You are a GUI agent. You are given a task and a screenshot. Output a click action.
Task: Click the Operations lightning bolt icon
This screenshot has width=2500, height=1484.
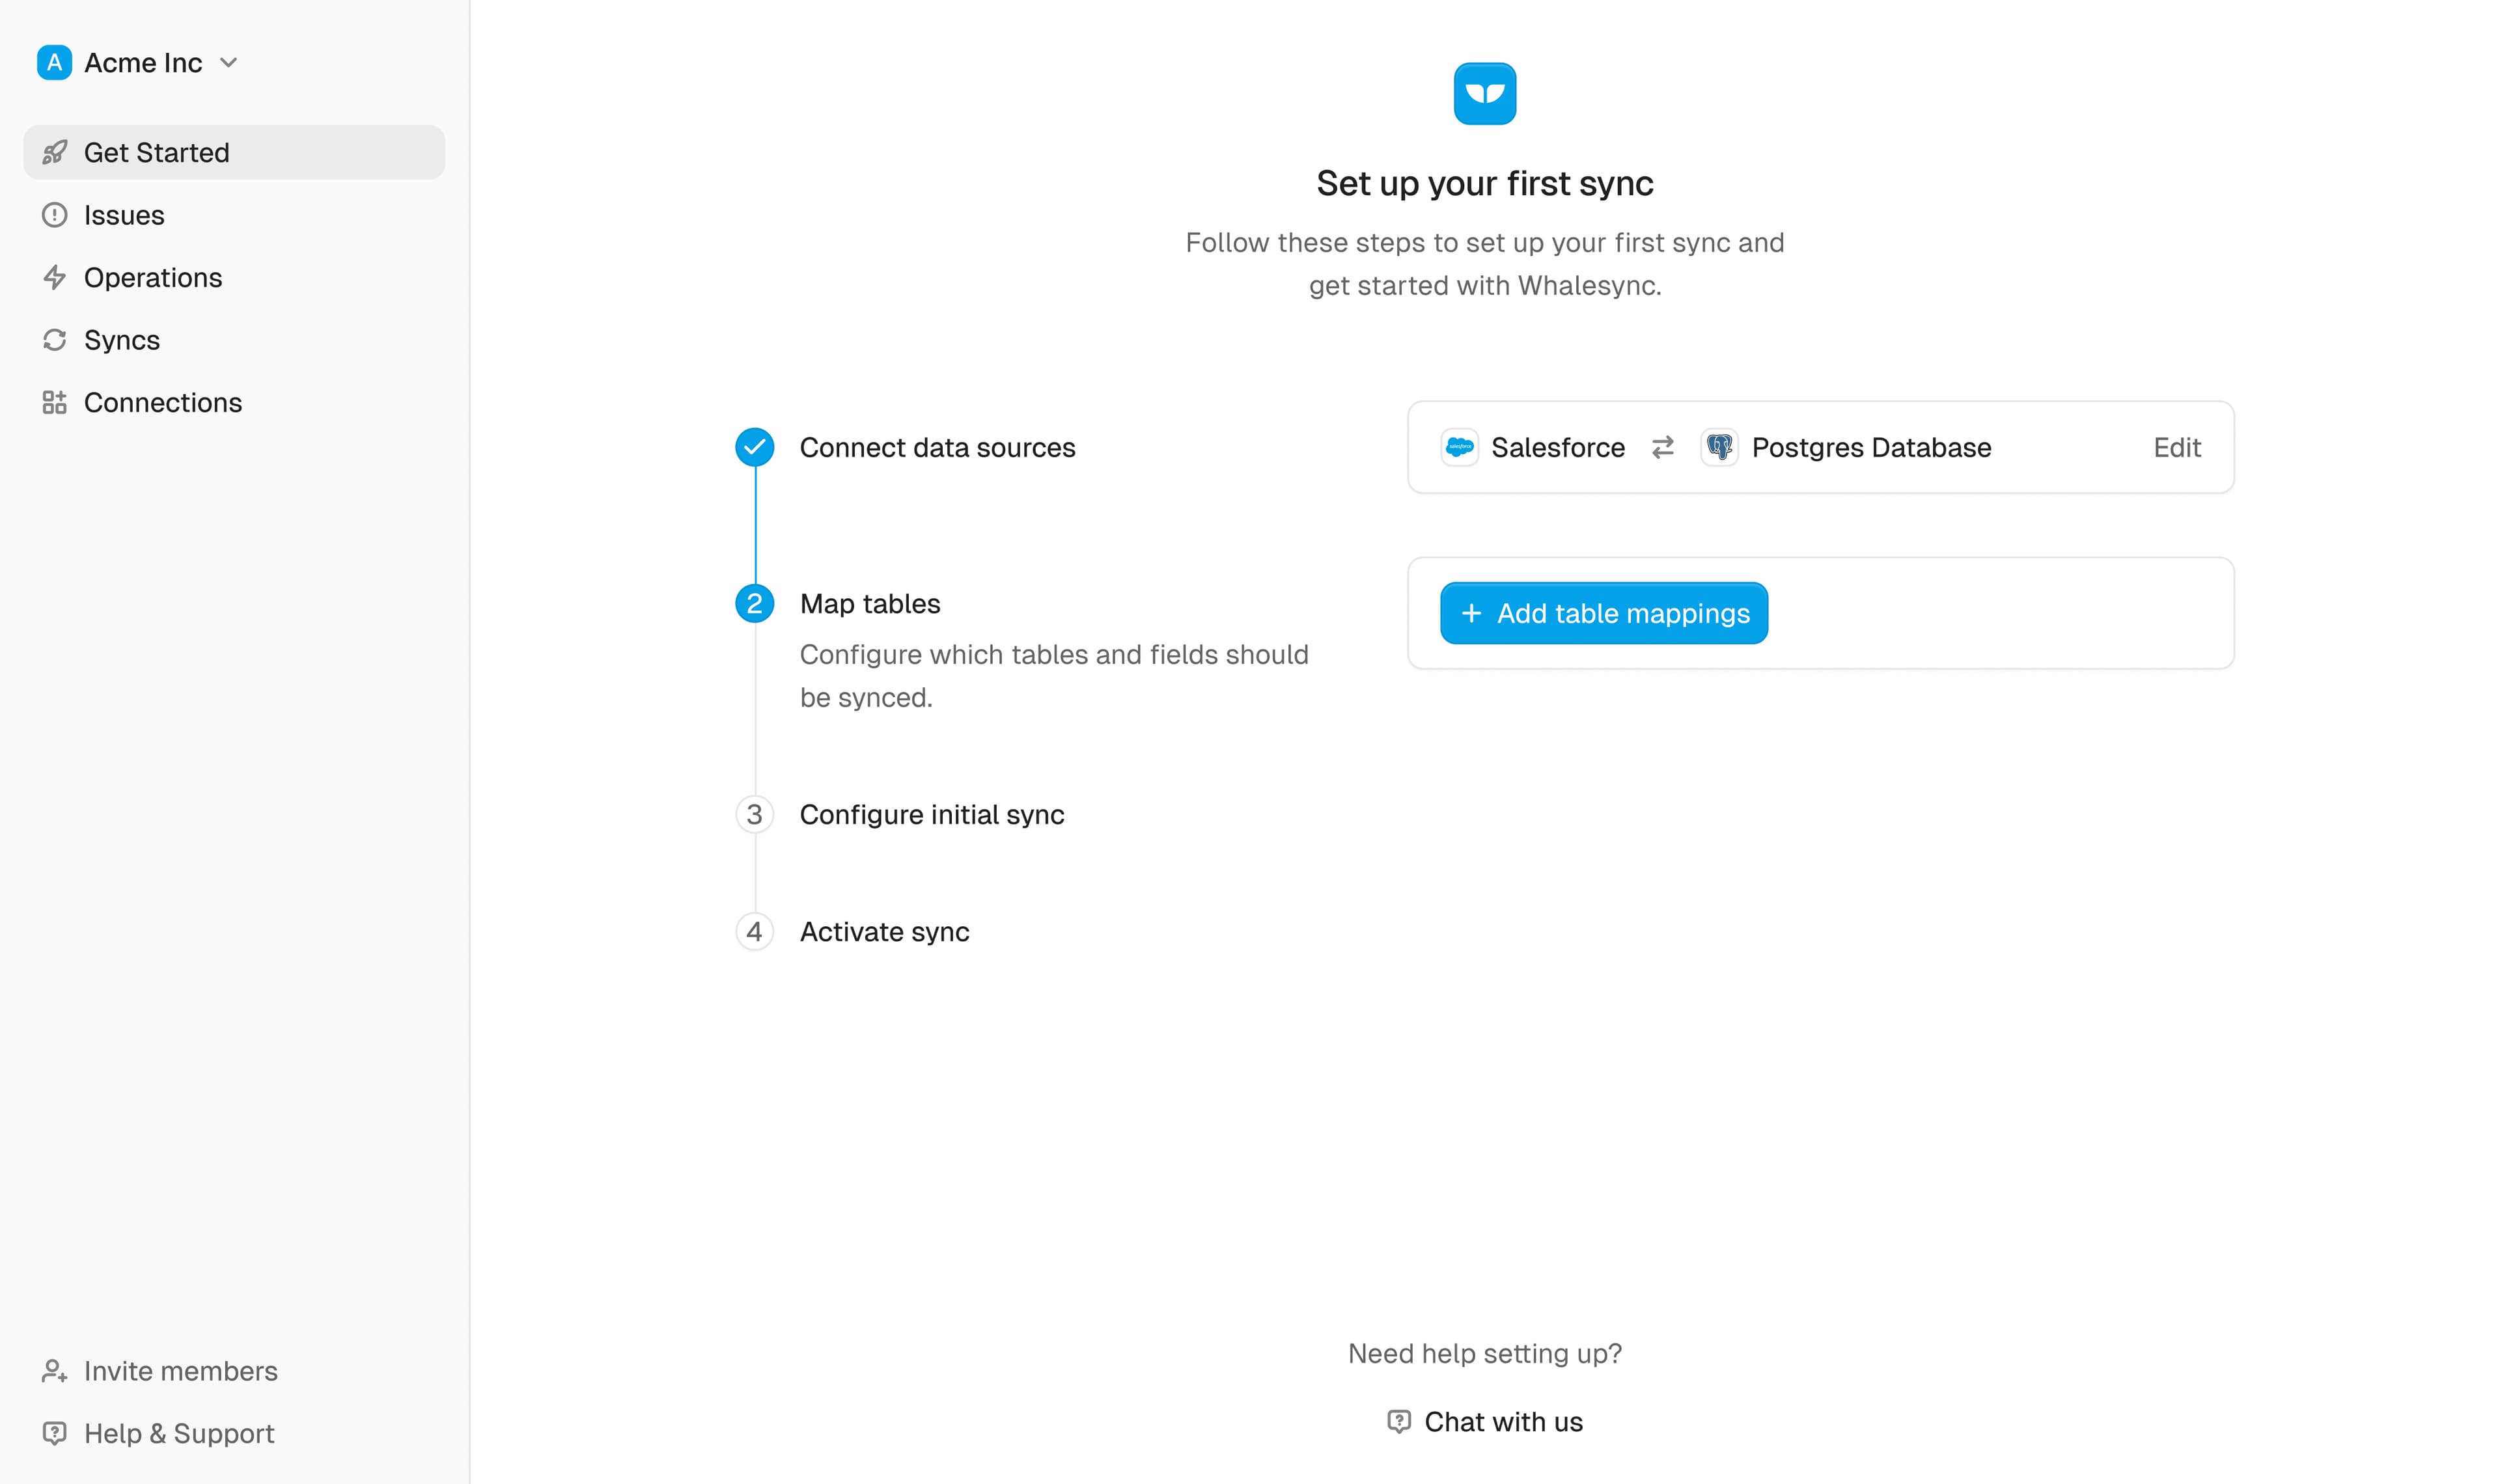(x=55, y=278)
